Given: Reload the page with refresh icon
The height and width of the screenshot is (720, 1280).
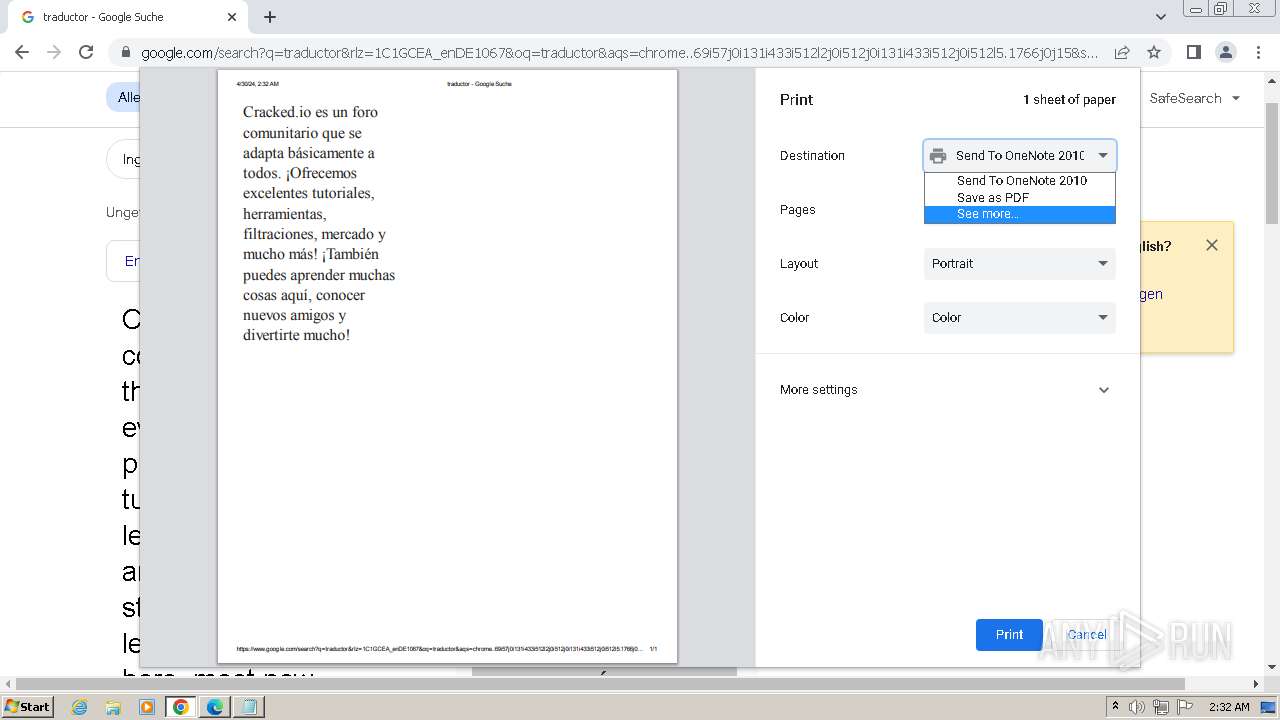Looking at the screenshot, I should [x=86, y=52].
